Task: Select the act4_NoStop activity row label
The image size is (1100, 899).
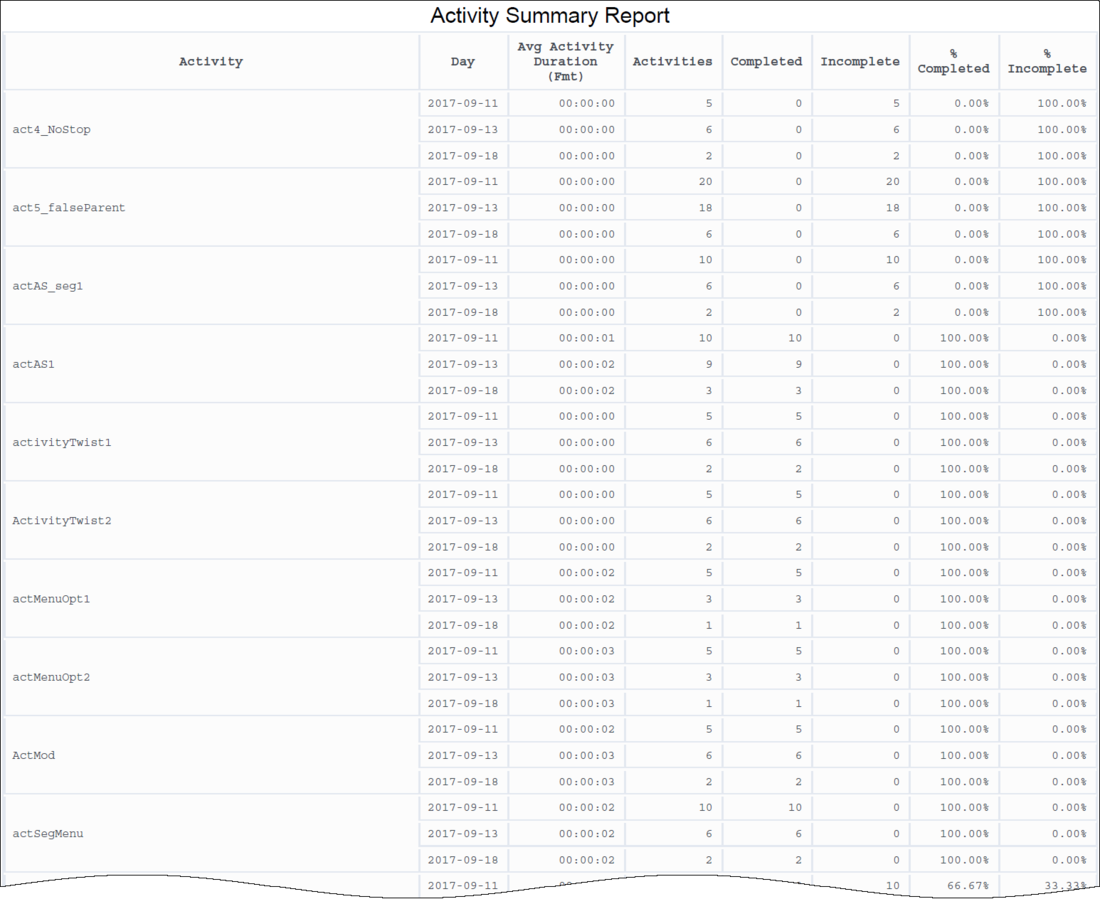Action: pyautogui.click(x=52, y=130)
